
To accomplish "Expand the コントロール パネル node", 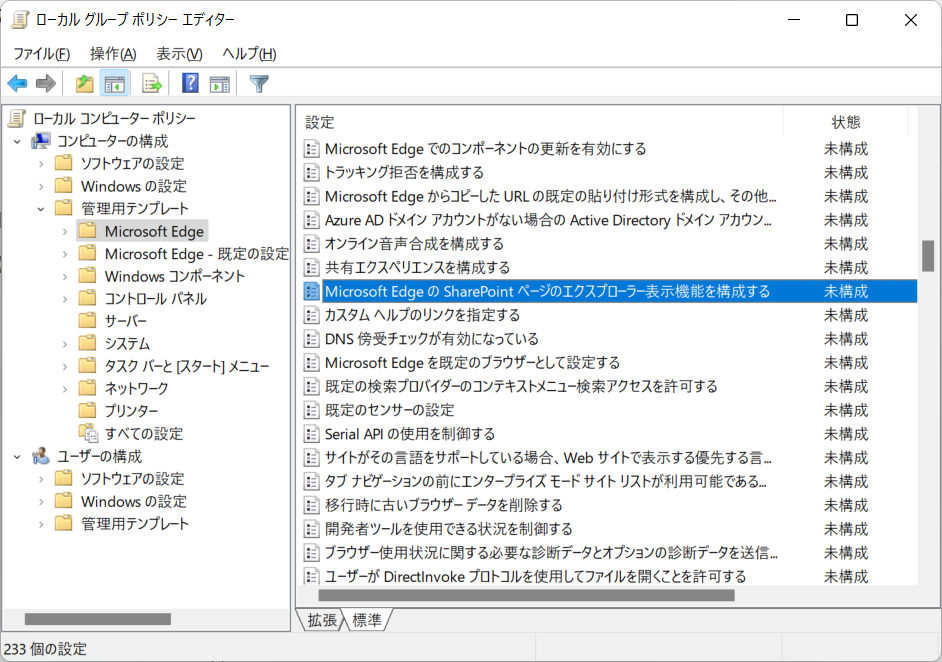I will point(65,299).
